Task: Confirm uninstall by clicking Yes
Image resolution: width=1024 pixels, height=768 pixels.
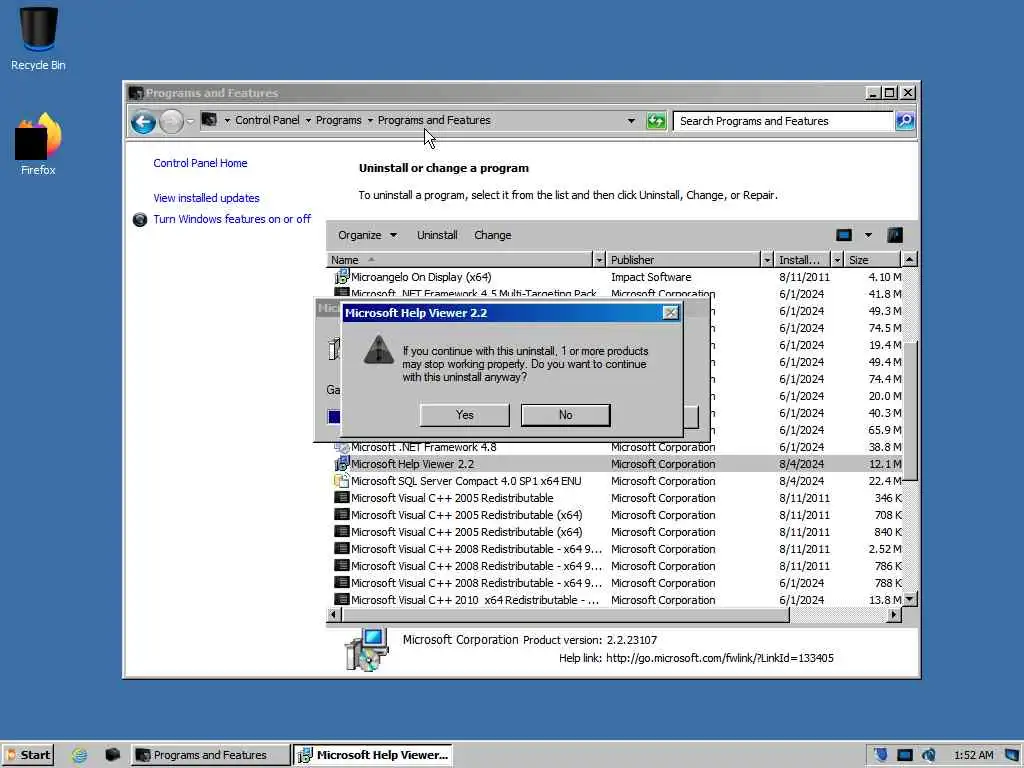Action: coord(464,415)
